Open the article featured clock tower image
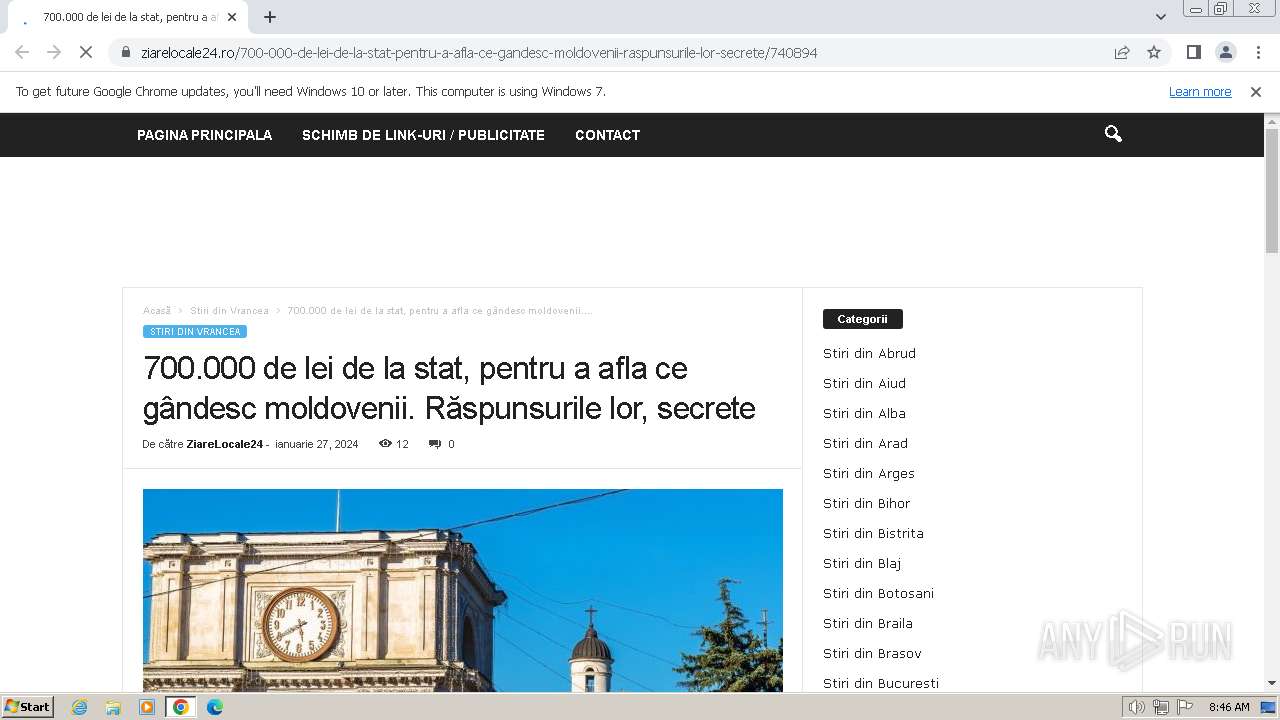The image size is (1280, 720). pos(463,590)
